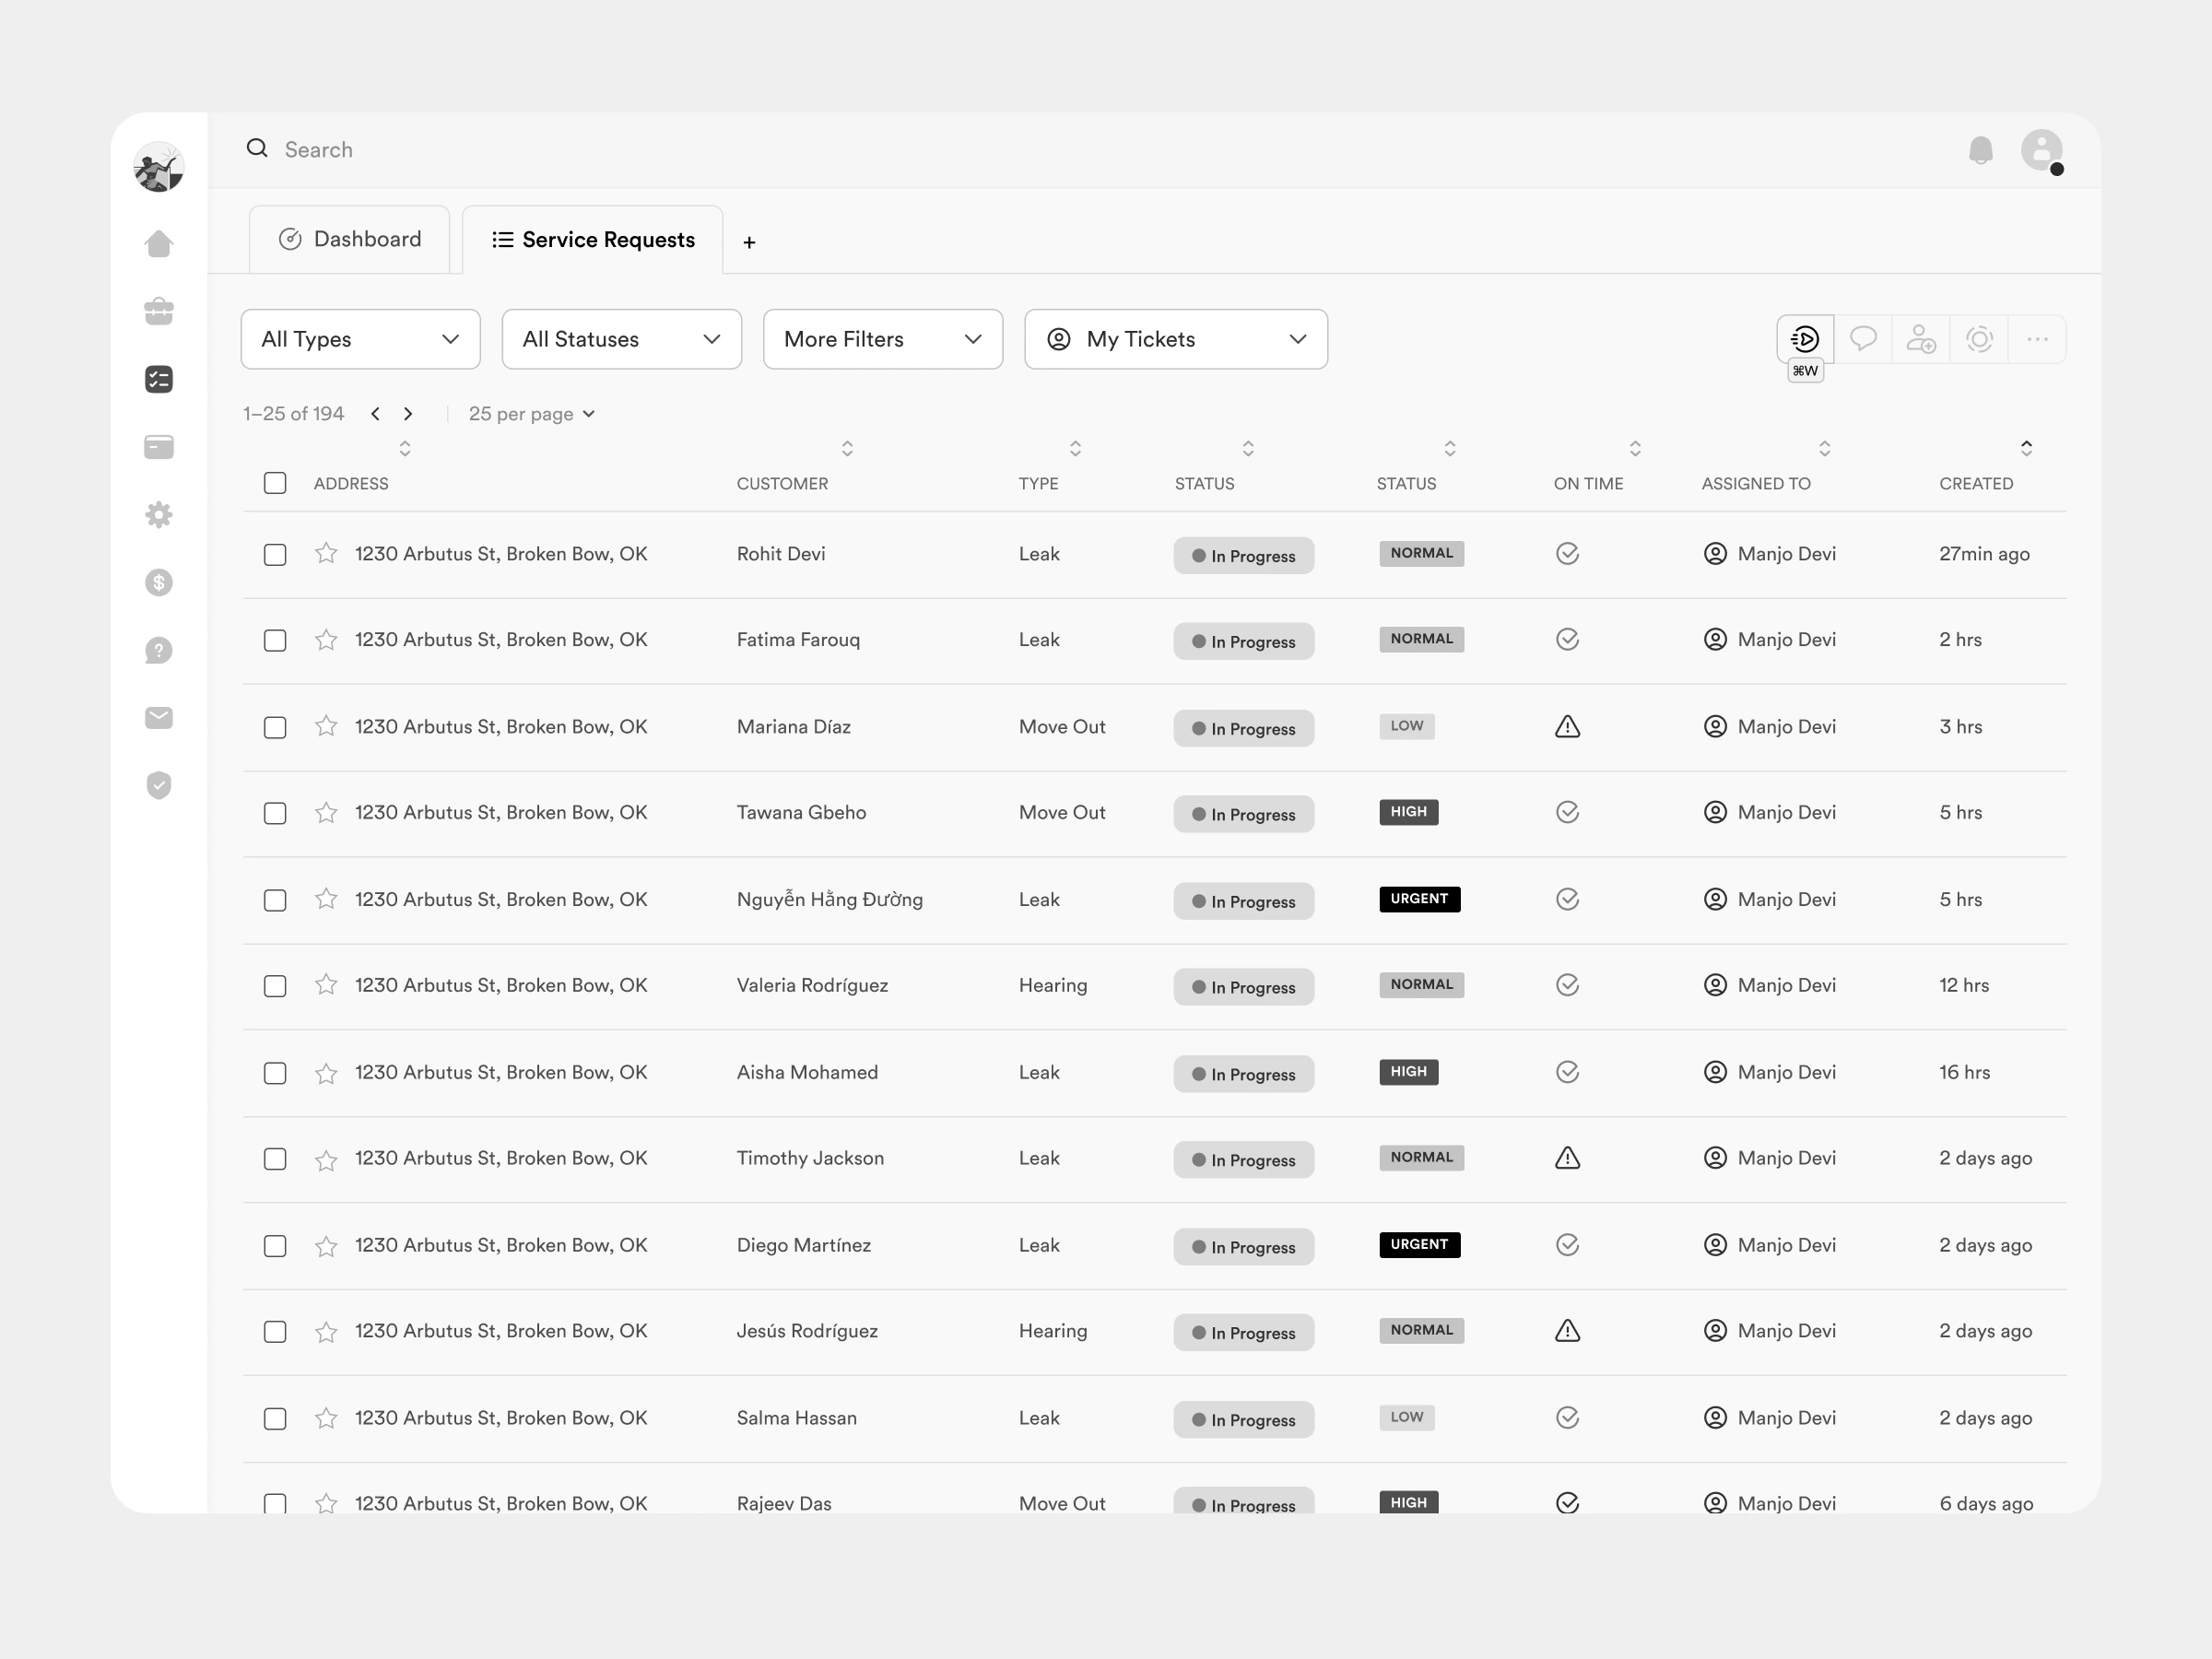This screenshot has width=2212, height=1659.
Task: Open the 25 per page selector
Action: (531, 414)
